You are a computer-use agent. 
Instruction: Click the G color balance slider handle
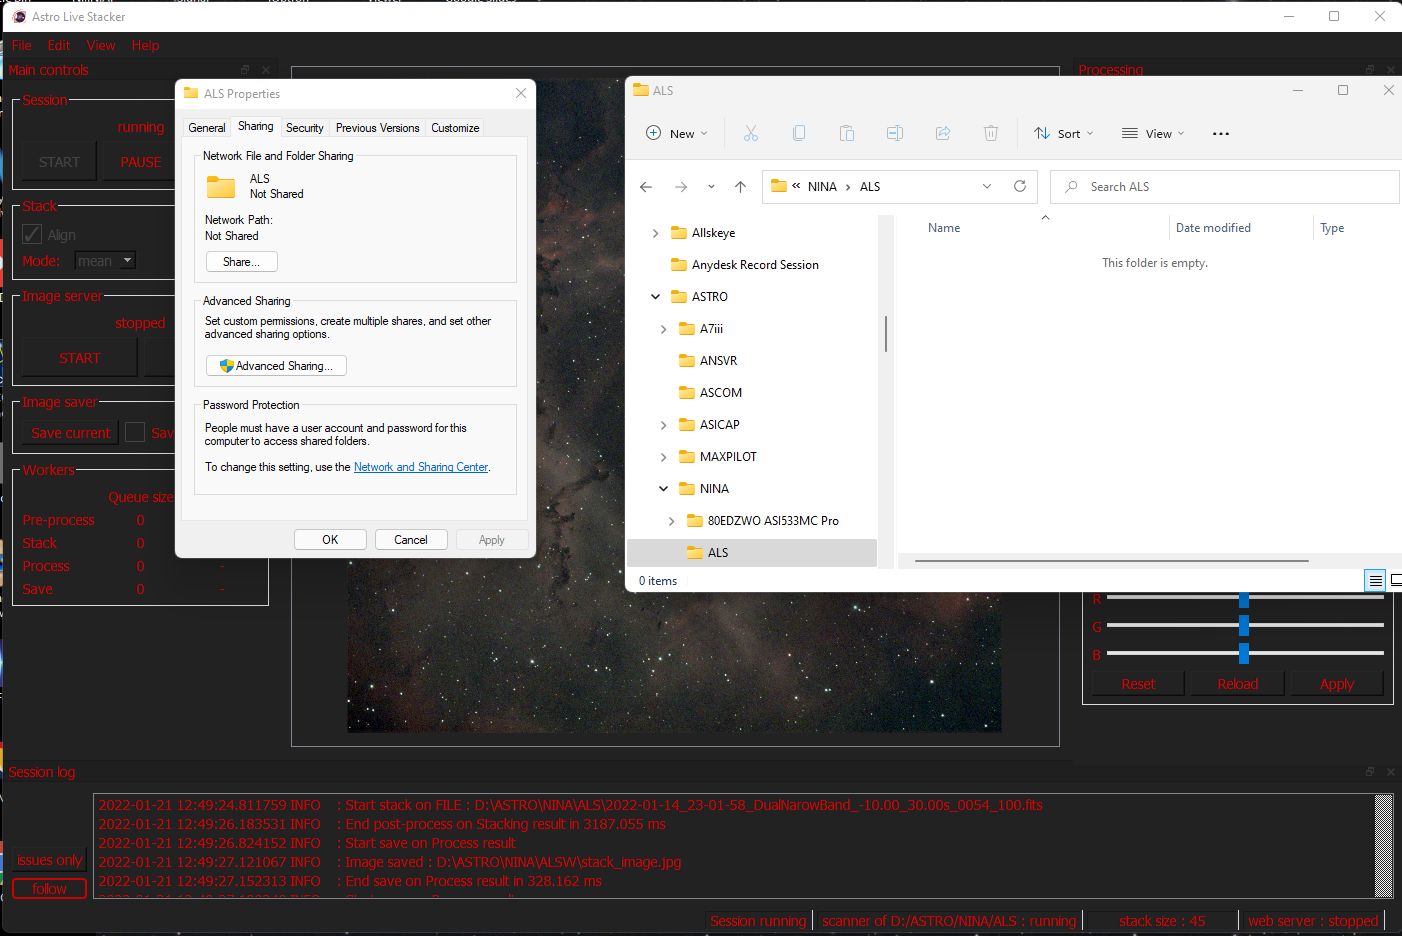click(1244, 625)
